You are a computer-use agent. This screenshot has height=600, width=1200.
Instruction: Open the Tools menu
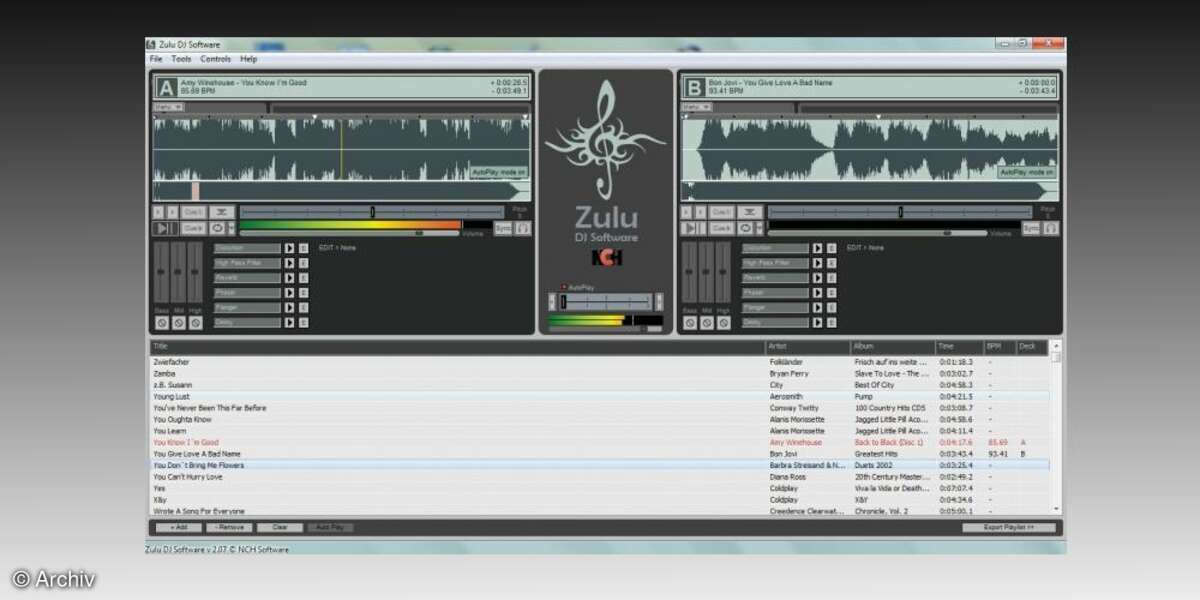pyautogui.click(x=180, y=58)
